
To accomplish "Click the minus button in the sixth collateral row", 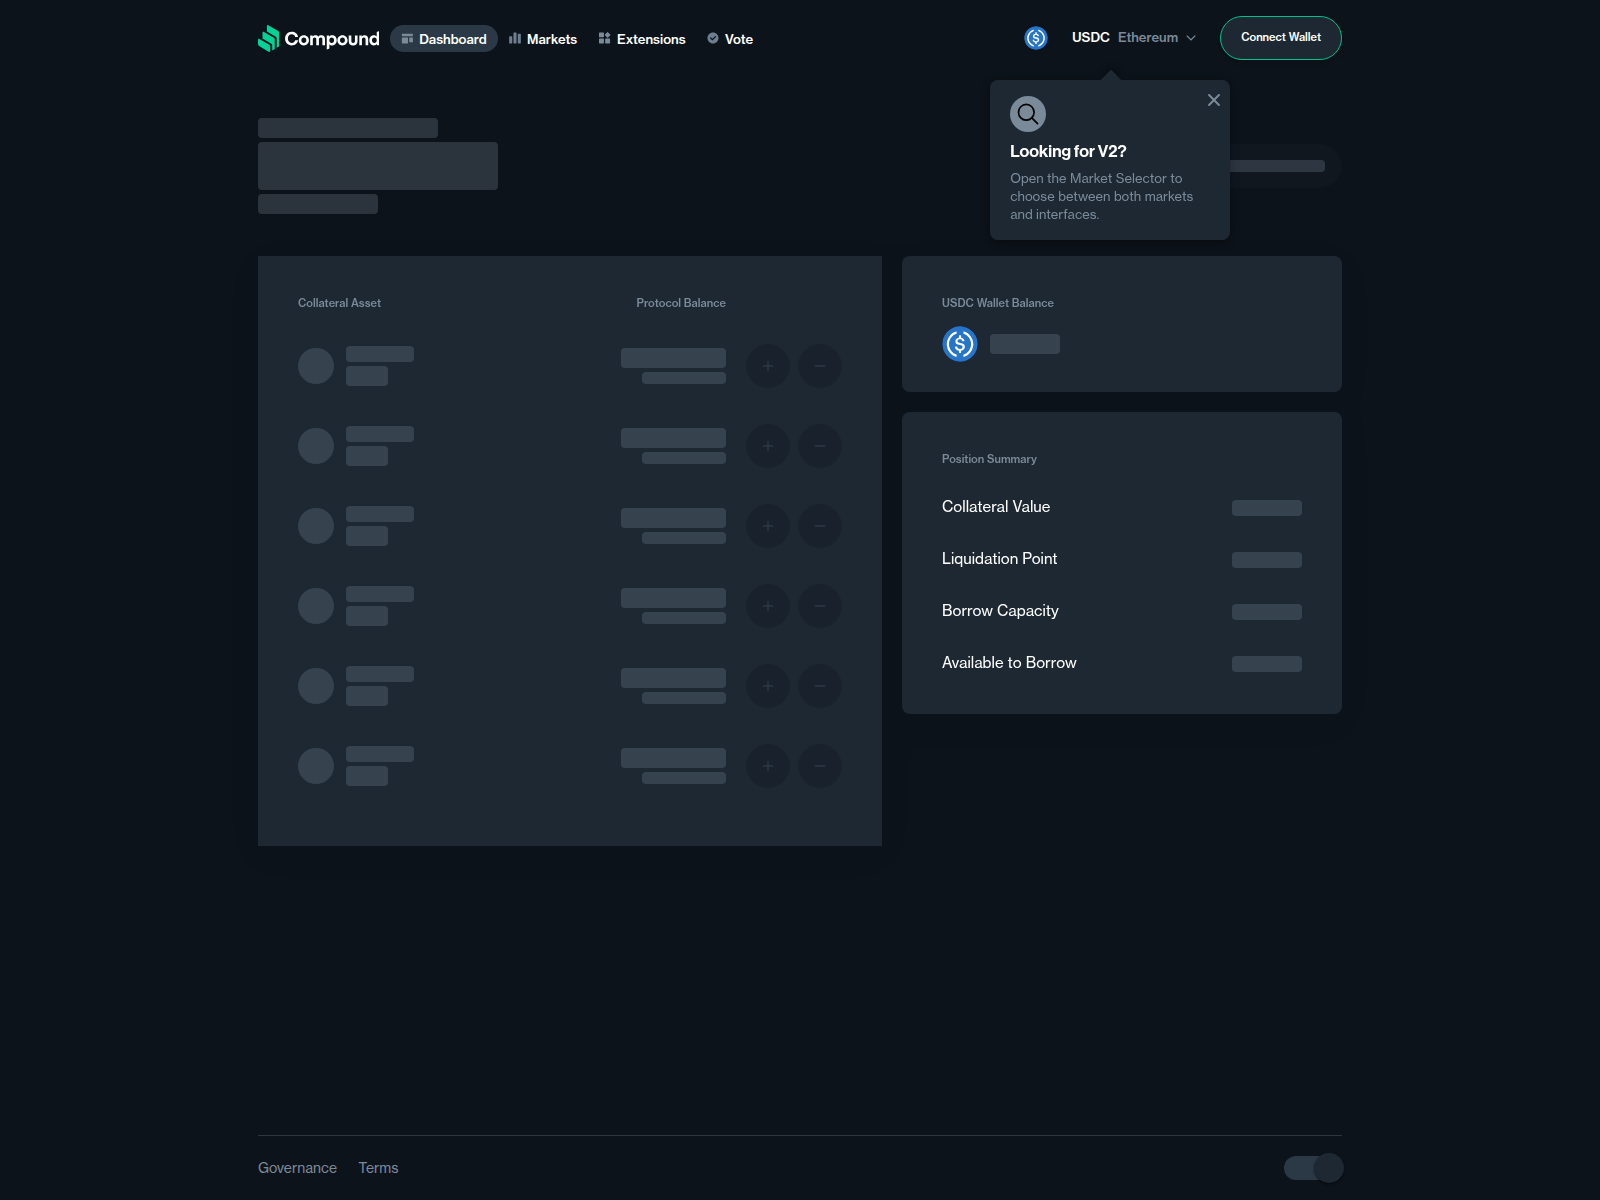I will (x=820, y=766).
